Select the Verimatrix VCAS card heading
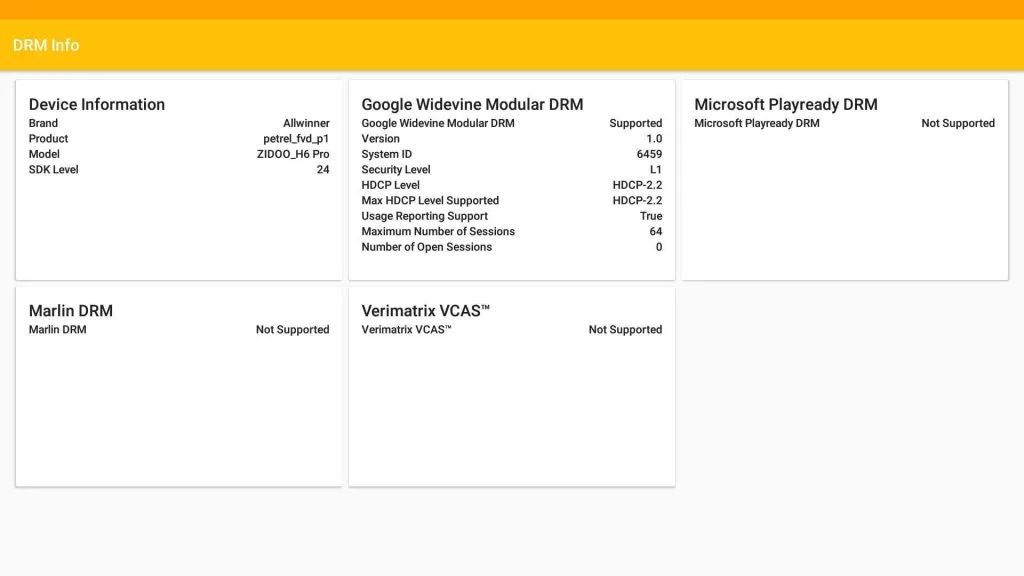This screenshot has width=1024, height=576. point(426,310)
